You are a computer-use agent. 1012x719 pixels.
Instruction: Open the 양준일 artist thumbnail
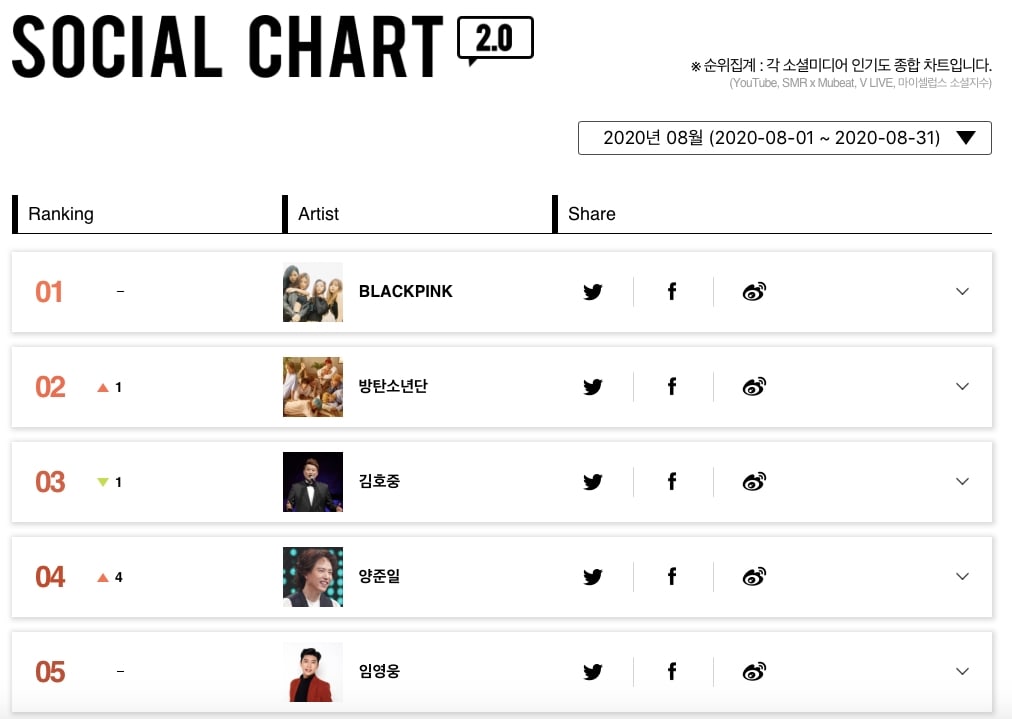click(313, 576)
